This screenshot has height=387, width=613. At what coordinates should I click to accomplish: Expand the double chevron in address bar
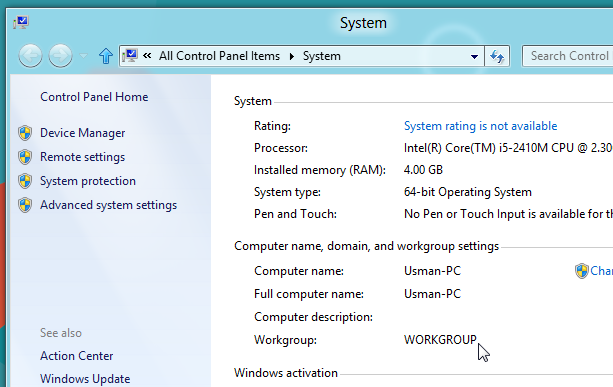tap(147, 56)
